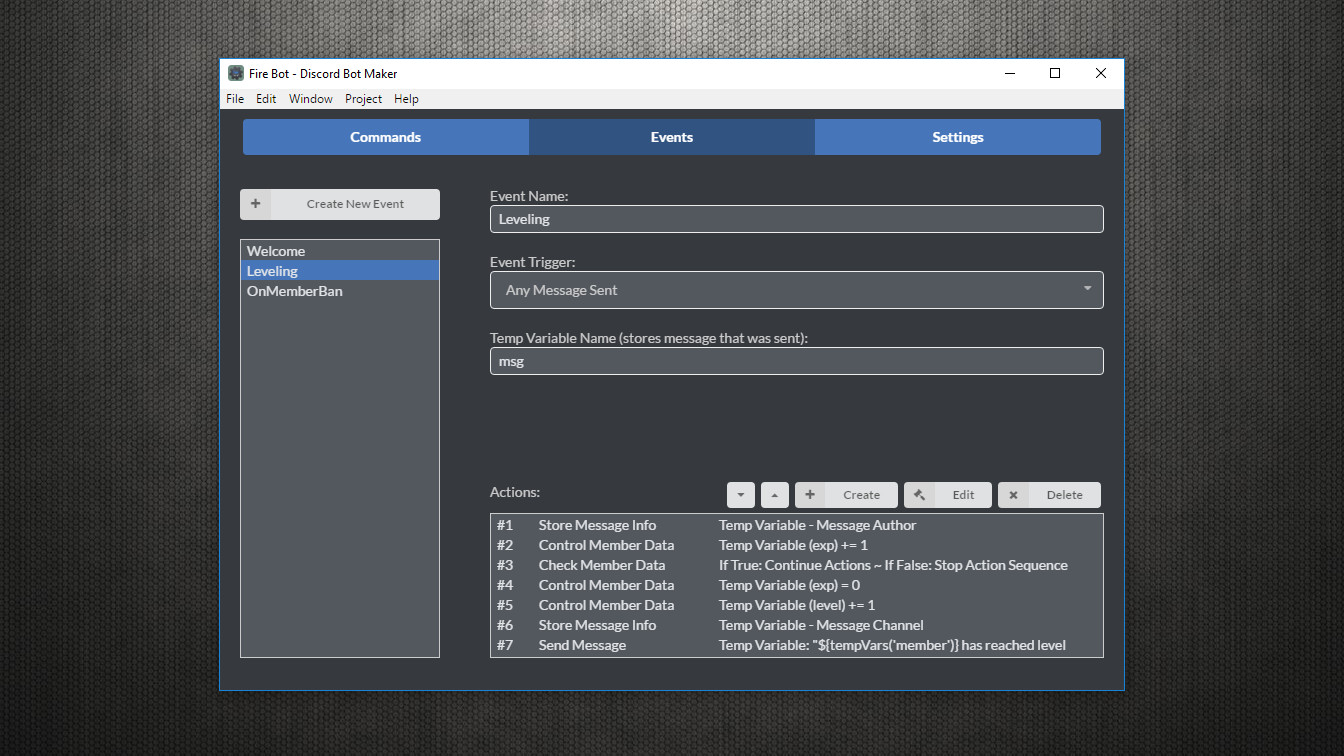Click the up arrow to reorder an action
Image resolution: width=1344 pixels, height=756 pixels.
pyautogui.click(x=774, y=494)
